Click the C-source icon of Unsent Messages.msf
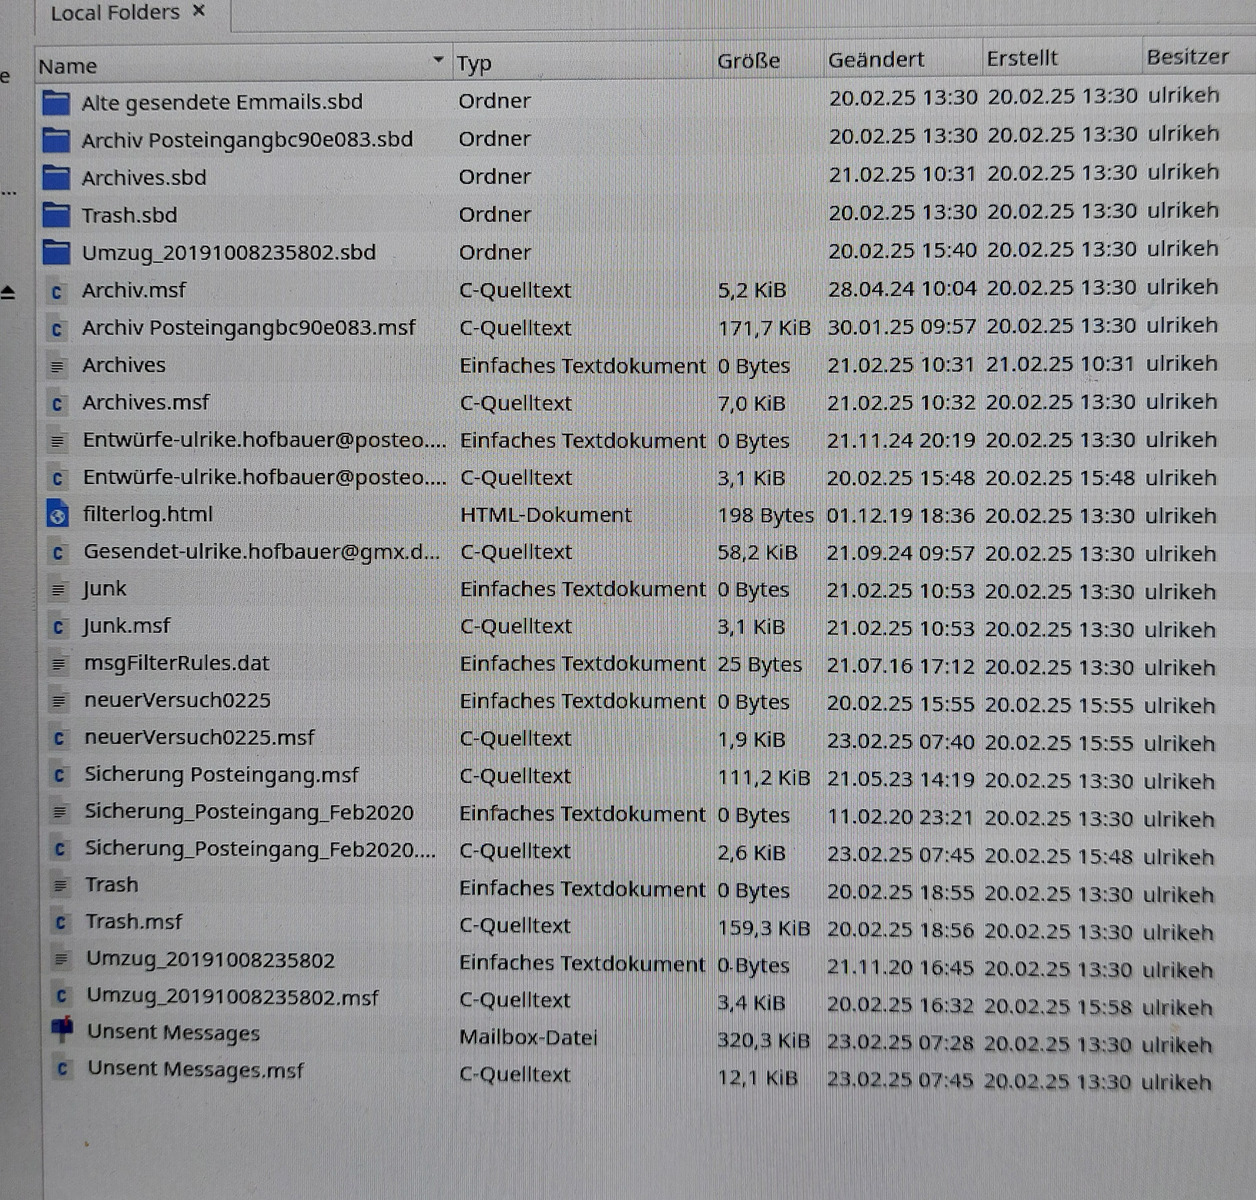The image size is (1256, 1200). 62,1069
